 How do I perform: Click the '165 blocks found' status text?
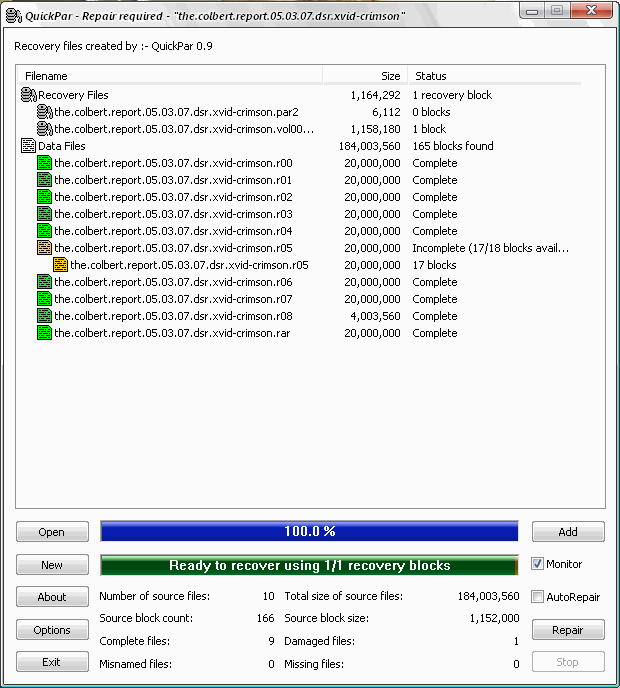pos(453,146)
